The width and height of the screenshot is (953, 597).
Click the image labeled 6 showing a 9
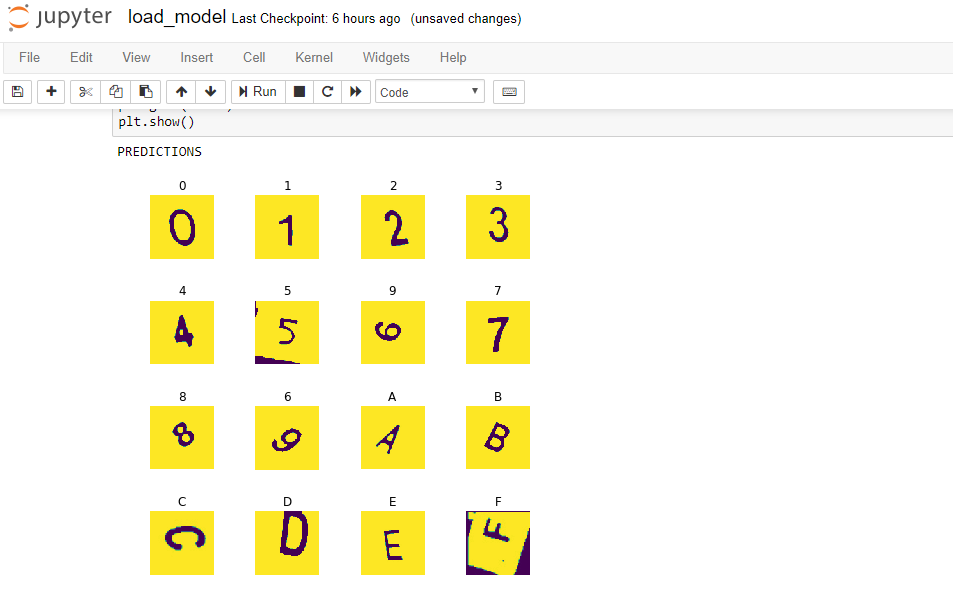tap(287, 438)
